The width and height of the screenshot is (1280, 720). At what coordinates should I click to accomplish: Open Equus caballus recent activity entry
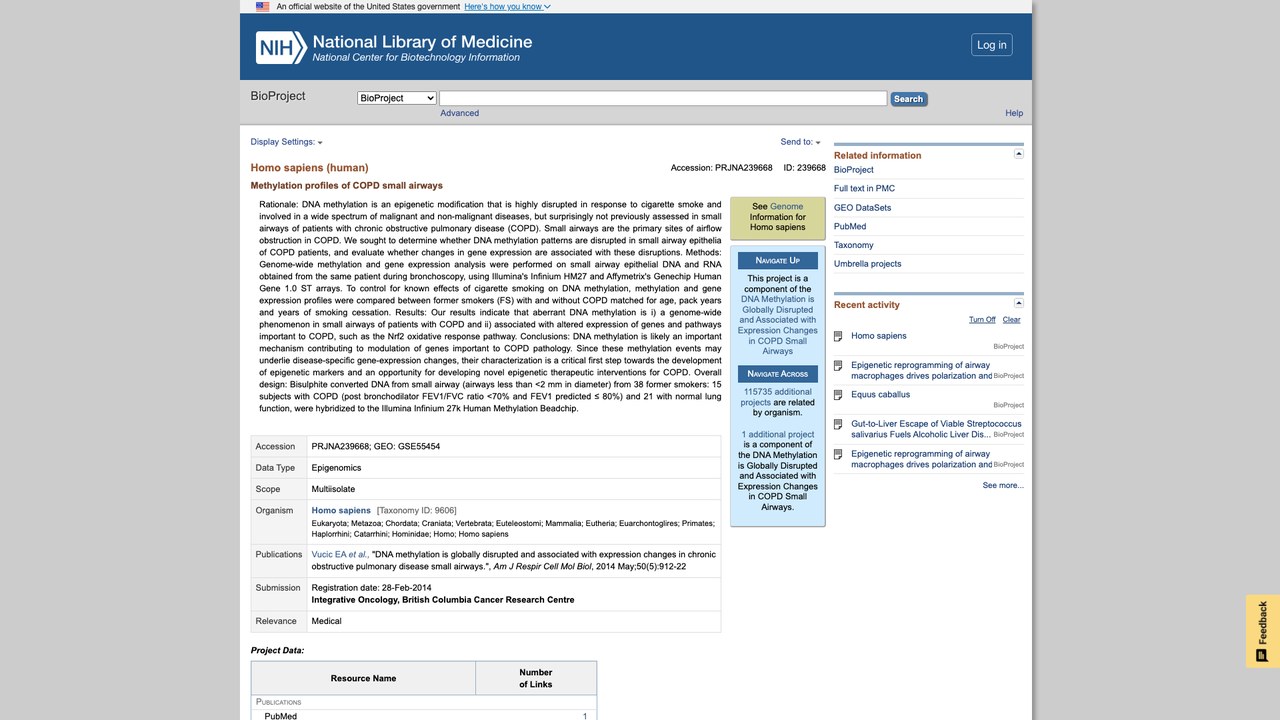881,395
